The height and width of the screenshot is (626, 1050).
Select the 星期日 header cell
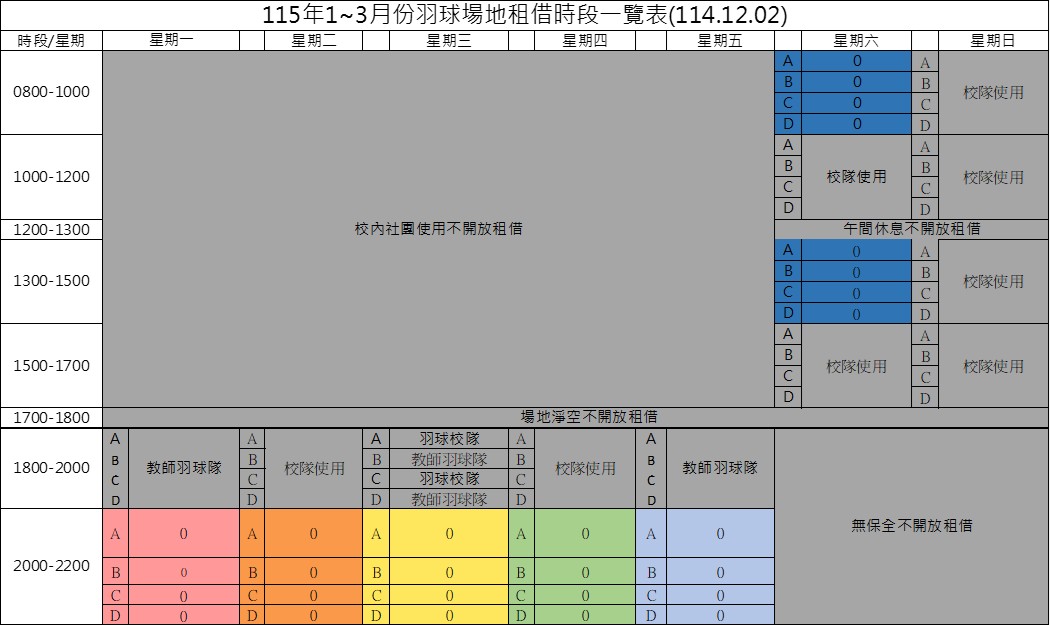pos(993,41)
